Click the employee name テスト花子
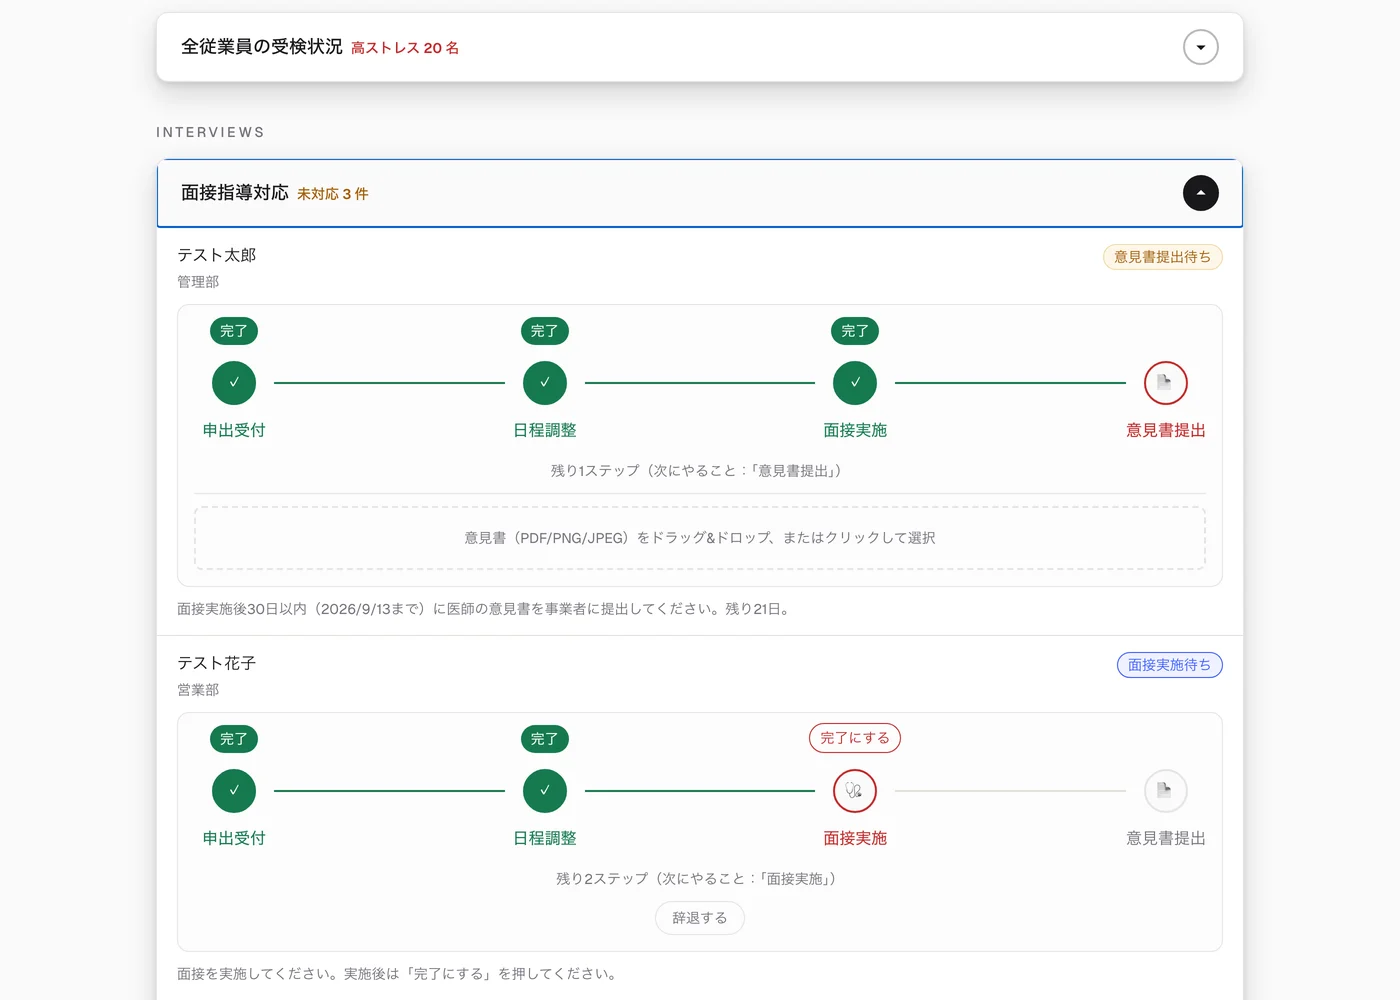 (217, 663)
